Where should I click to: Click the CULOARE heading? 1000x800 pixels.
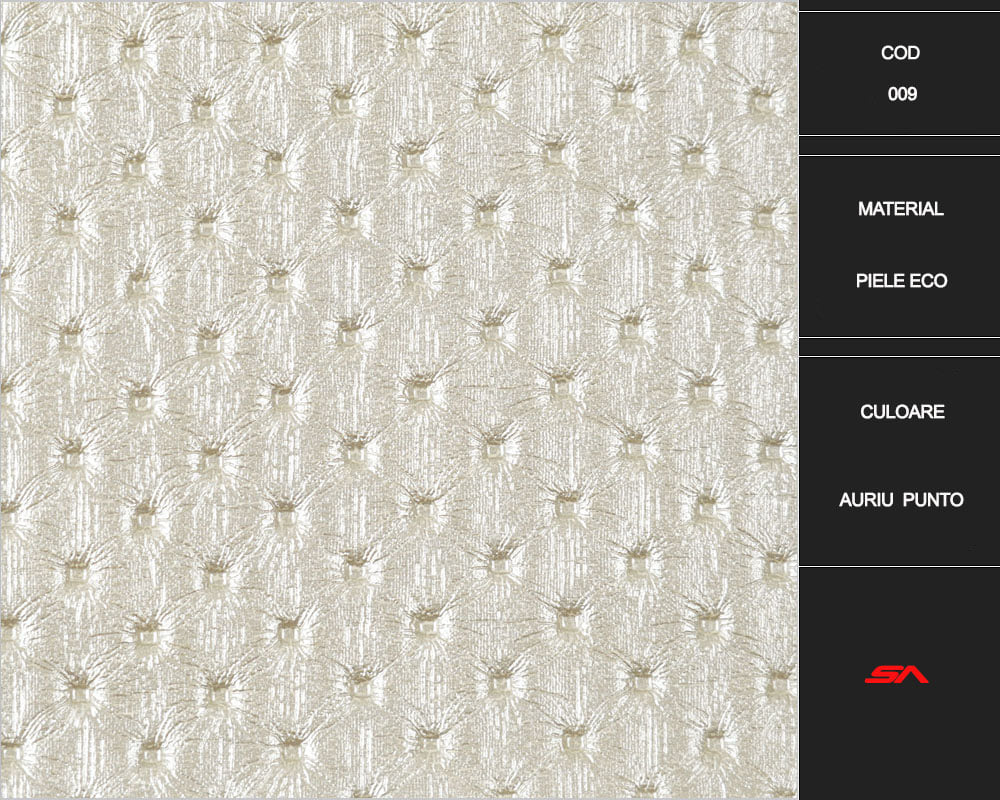point(902,411)
